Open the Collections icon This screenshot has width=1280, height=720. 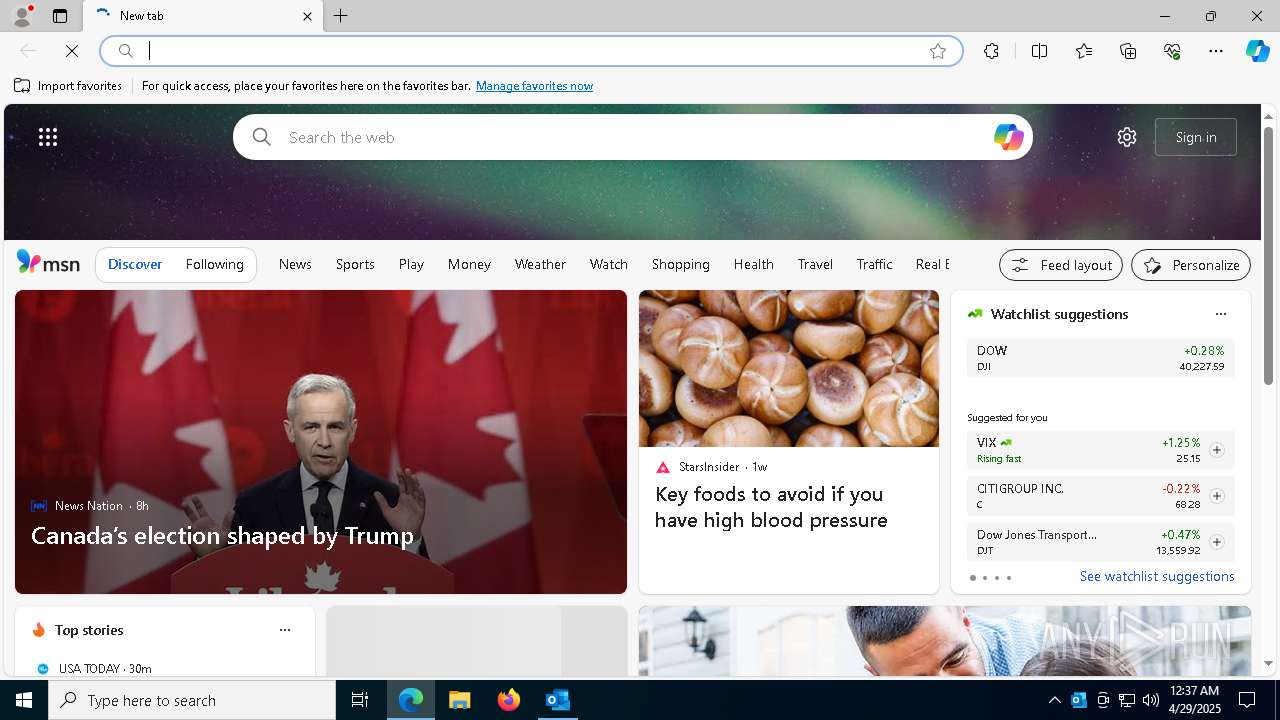coord(1128,51)
